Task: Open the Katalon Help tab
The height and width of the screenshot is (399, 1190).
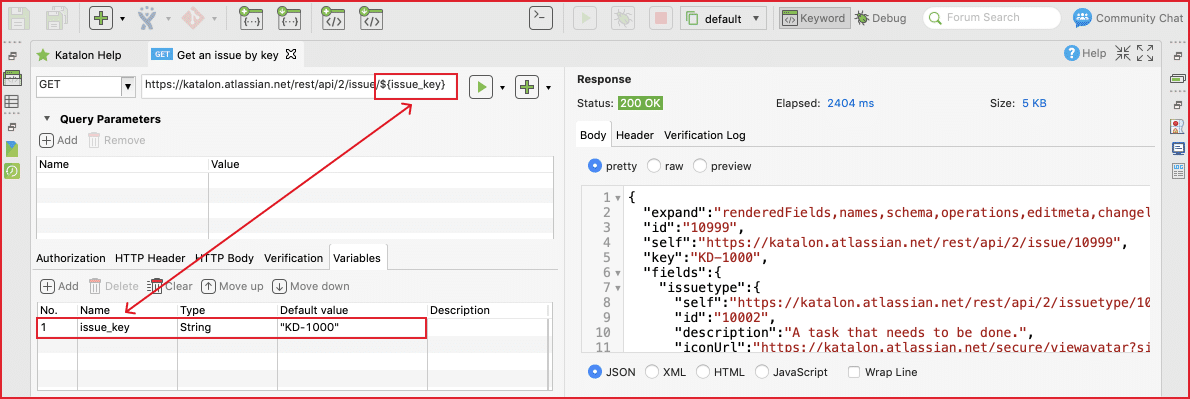Action: pos(79,55)
